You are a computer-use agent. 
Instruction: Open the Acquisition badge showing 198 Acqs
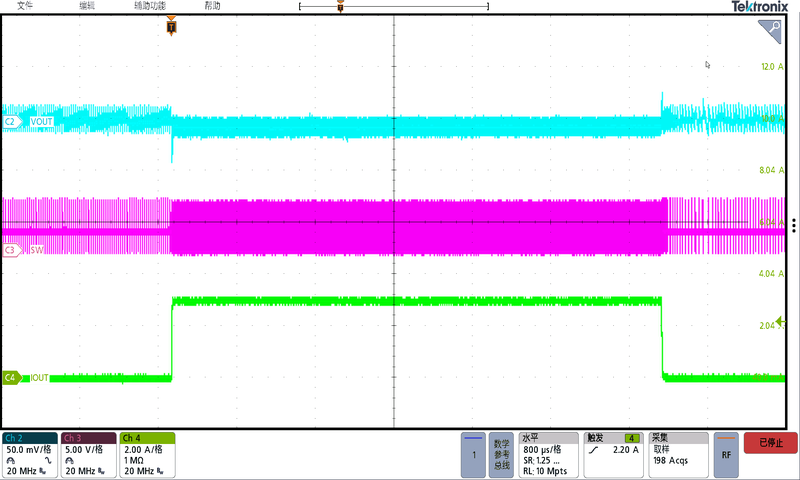(x=678, y=455)
